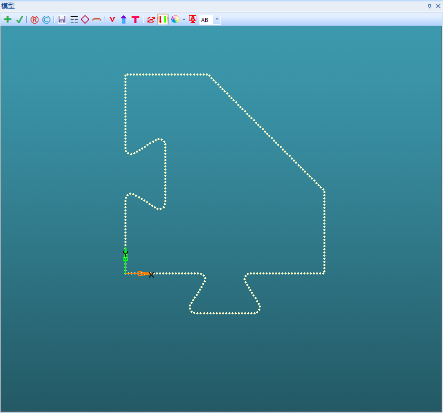
Task: Click the blue up arrow icon
Action: tap(124, 19)
